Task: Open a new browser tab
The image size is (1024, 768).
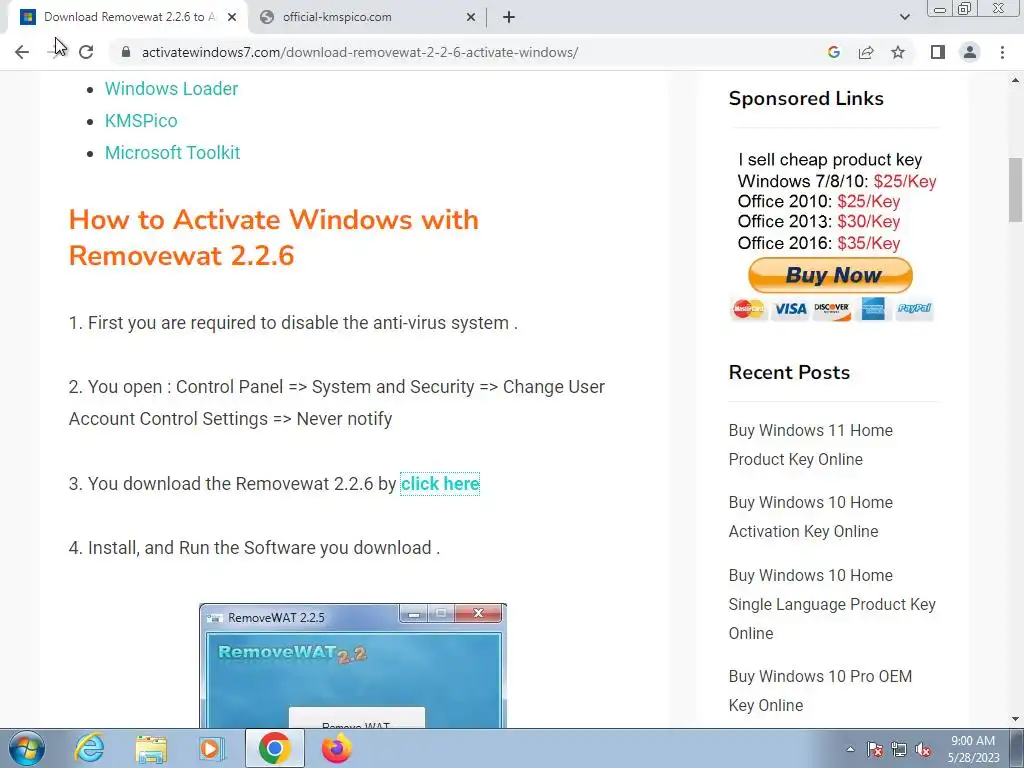Action: (509, 18)
